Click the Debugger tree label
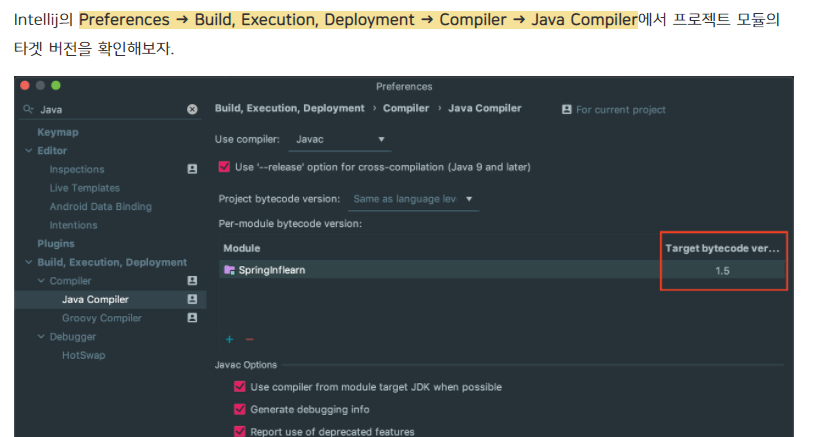This screenshot has height=437, width=815. [73, 337]
